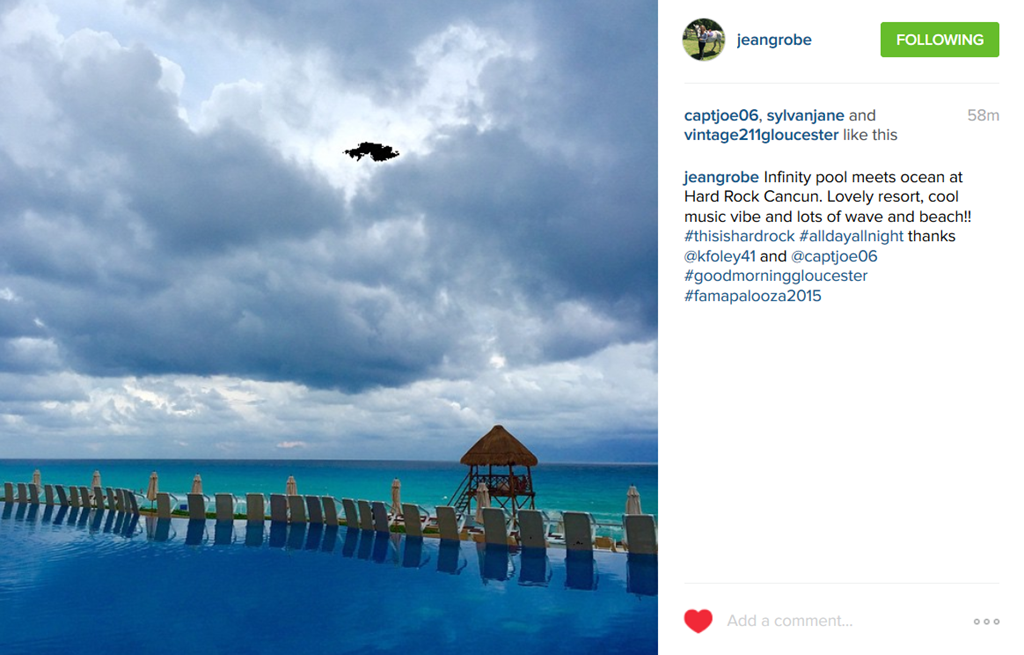Open jeangrobe username in header
1024x655 pixels.
pyautogui.click(x=774, y=40)
